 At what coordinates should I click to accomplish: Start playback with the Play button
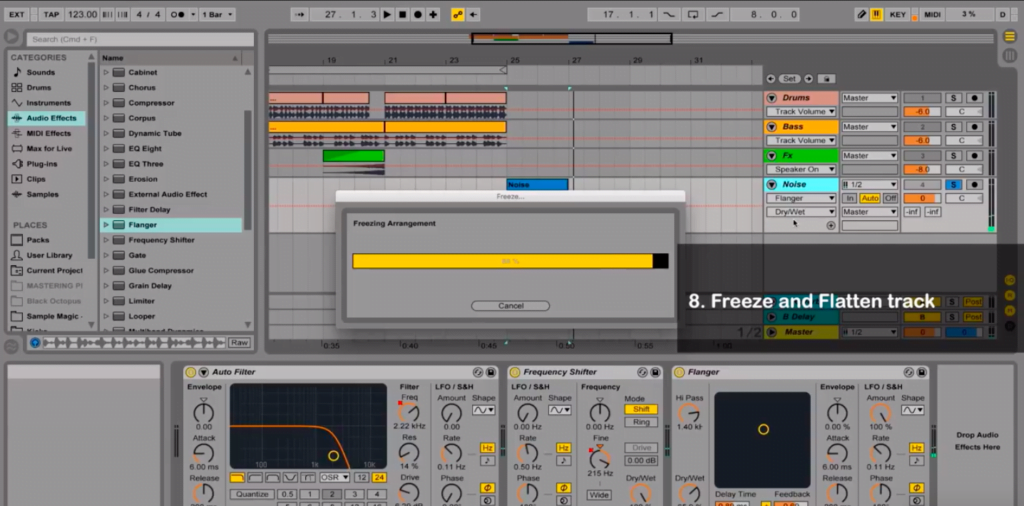point(387,14)
